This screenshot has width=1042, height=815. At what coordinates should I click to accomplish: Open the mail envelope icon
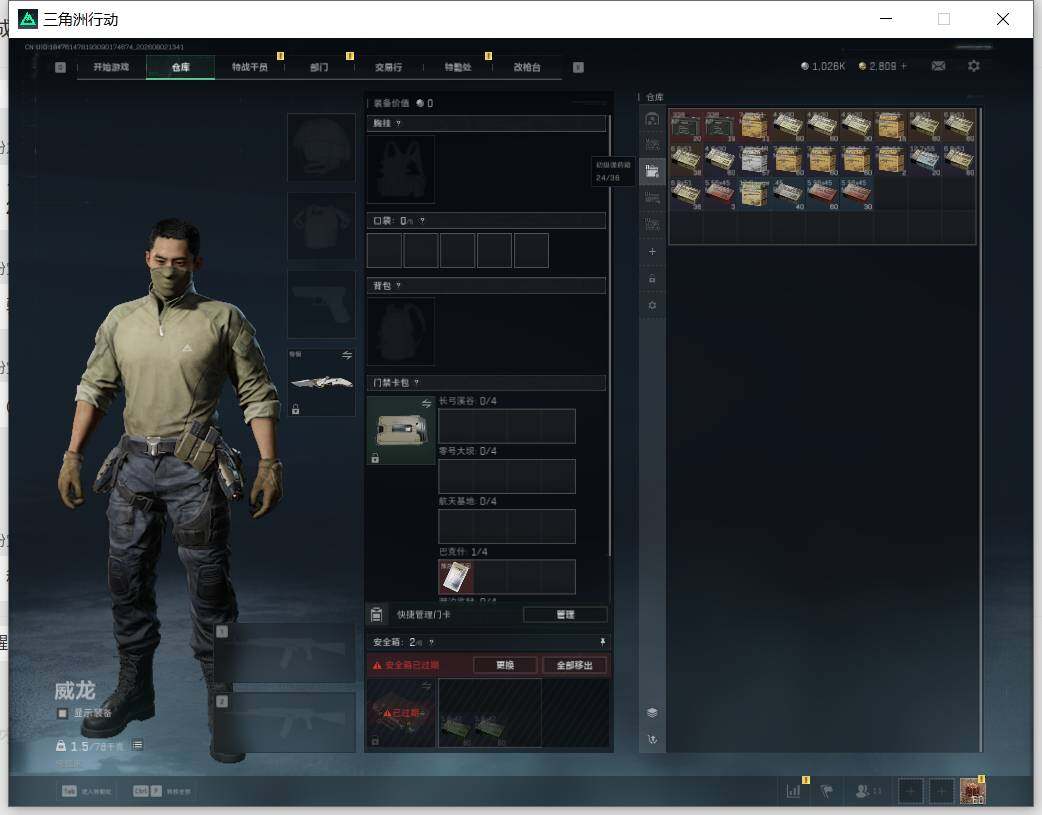(938, 66)
